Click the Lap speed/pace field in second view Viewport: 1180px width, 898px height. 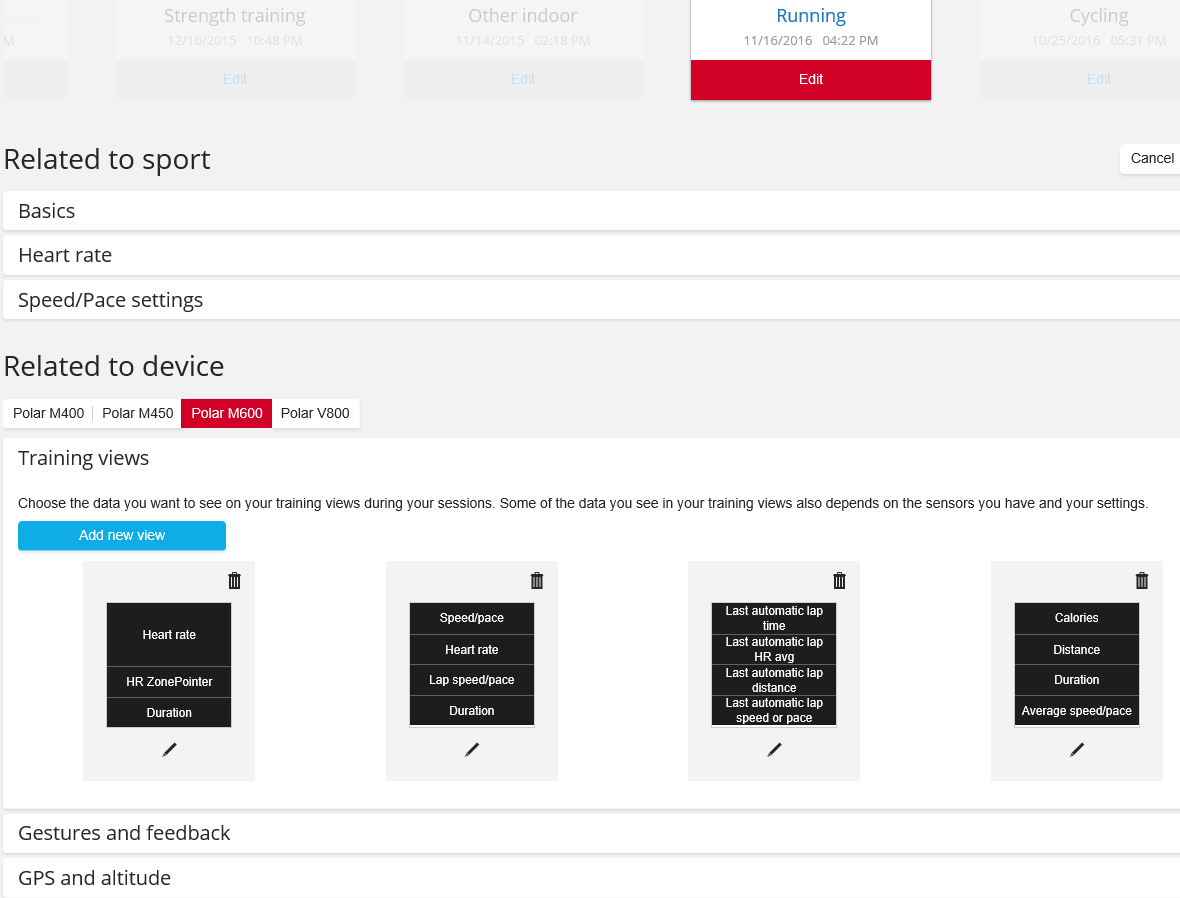[472, 680]
